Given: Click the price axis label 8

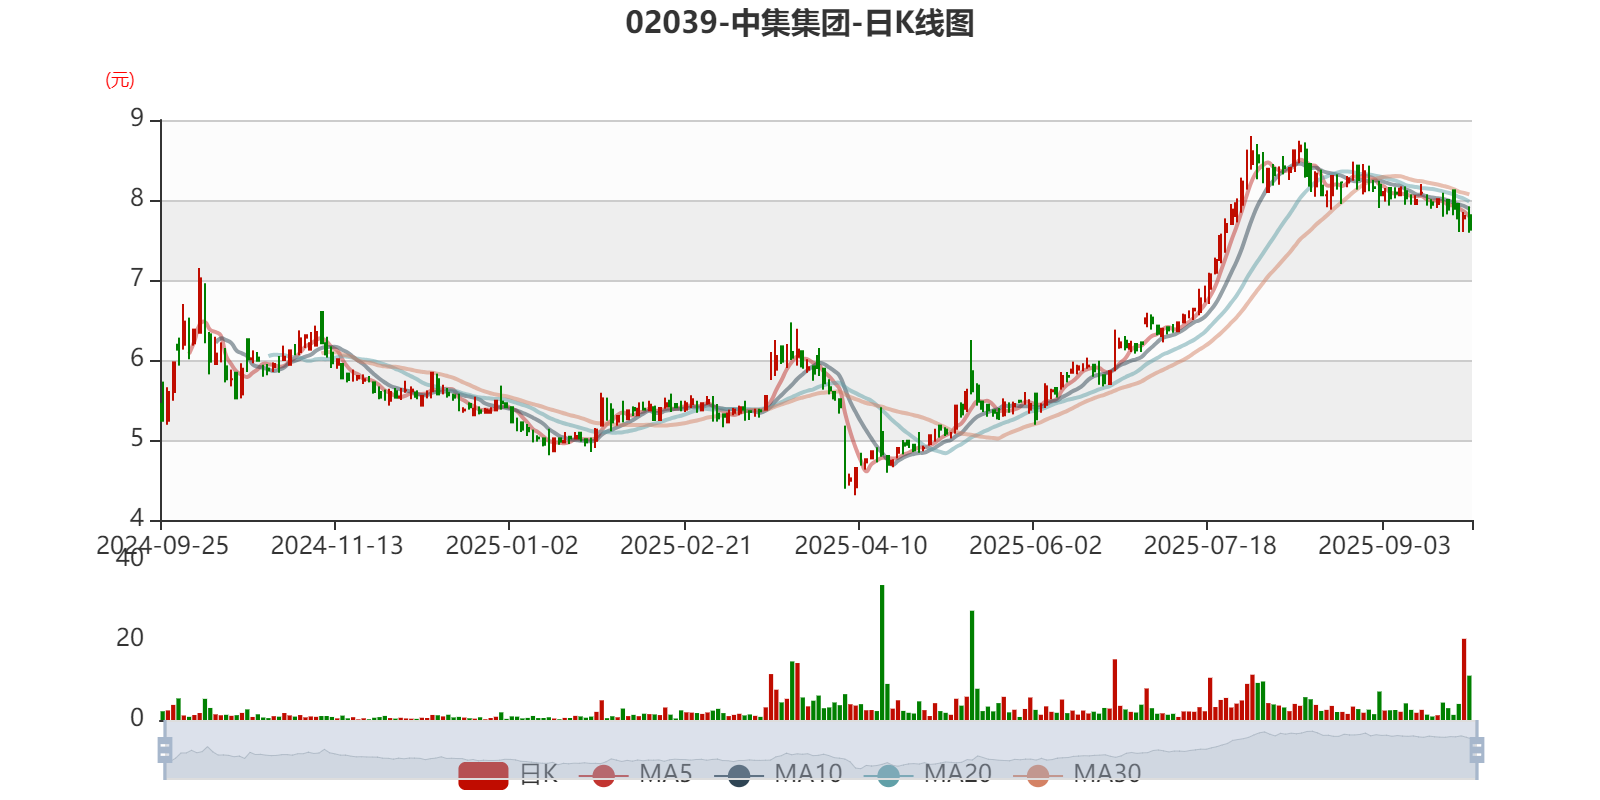Looking at the screenshot, I should 137,199.
